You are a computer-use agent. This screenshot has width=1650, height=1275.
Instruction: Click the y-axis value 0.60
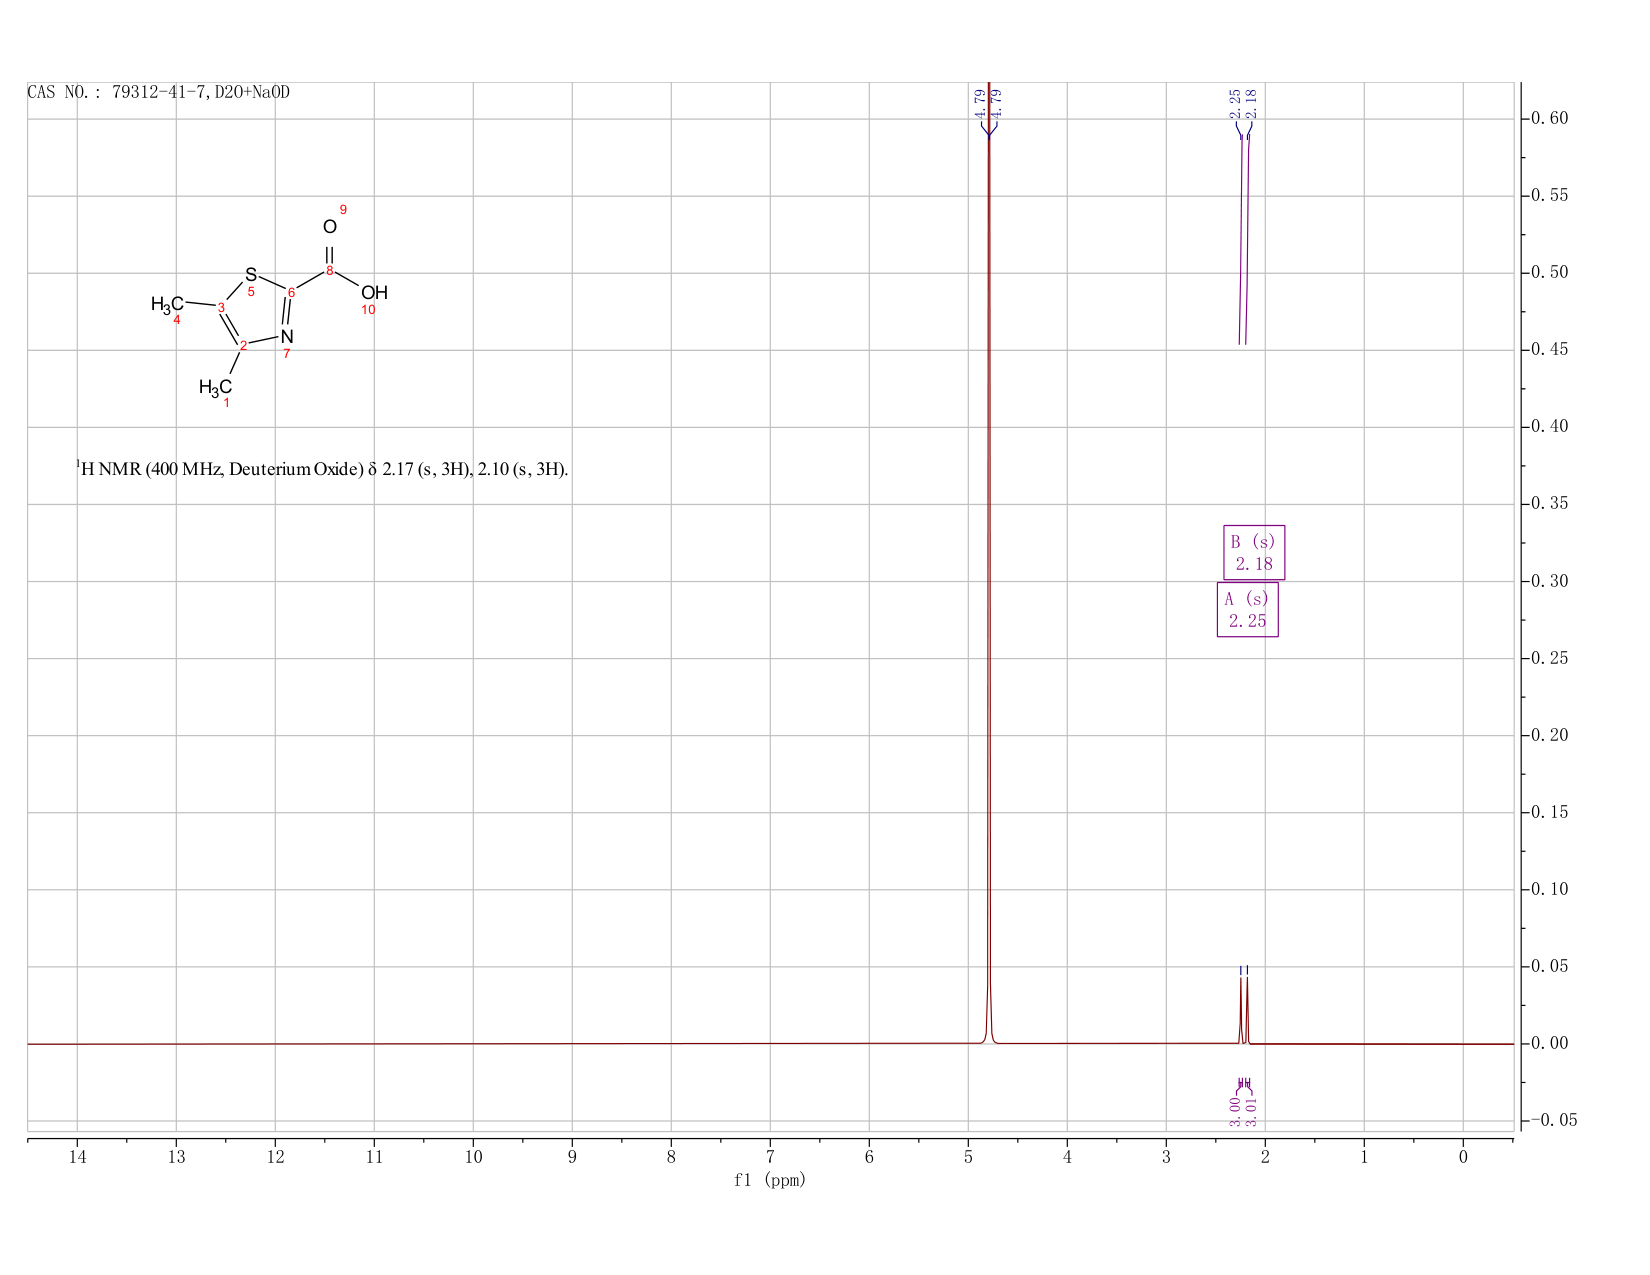1549,119
